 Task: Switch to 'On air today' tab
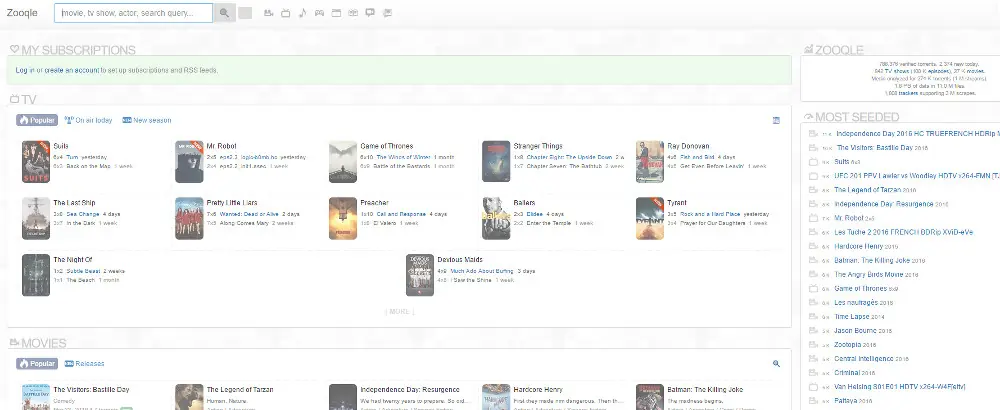89,120
